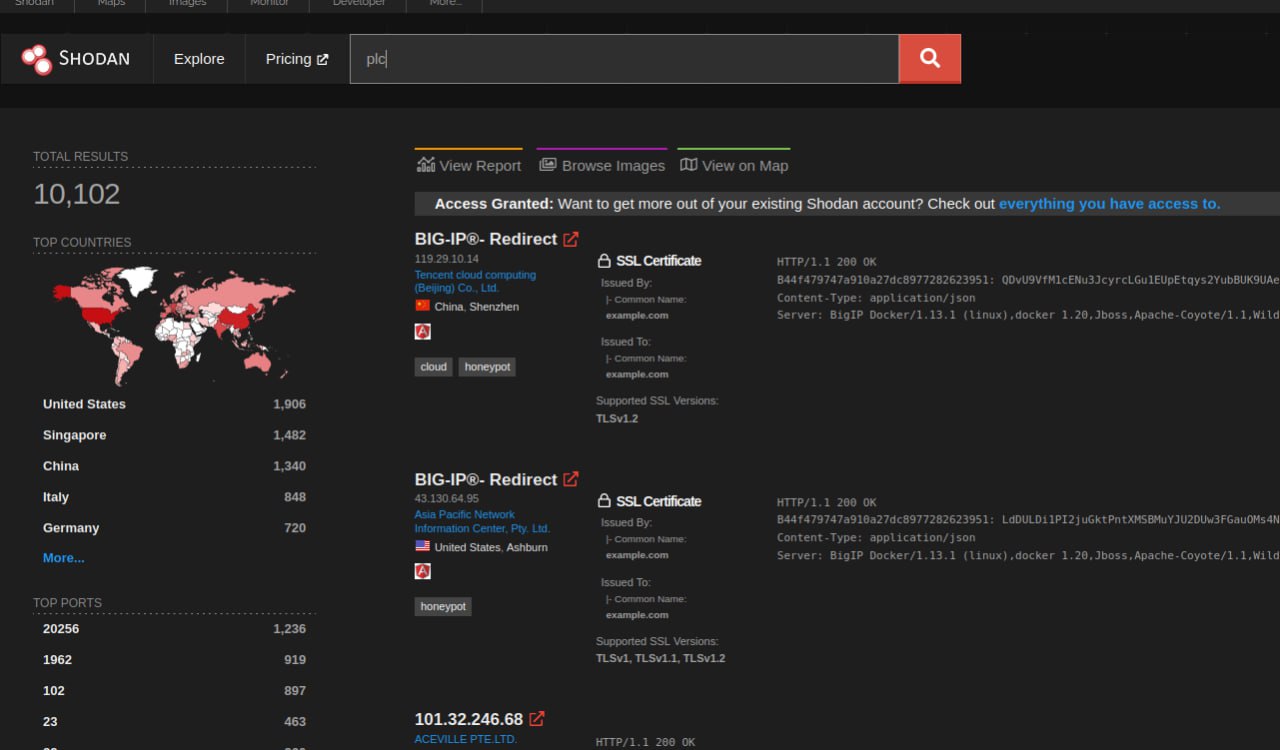Filter by port 20256
Image resolution: width=1280 pixels, height=750 pixels.
(x=61, y=629)
